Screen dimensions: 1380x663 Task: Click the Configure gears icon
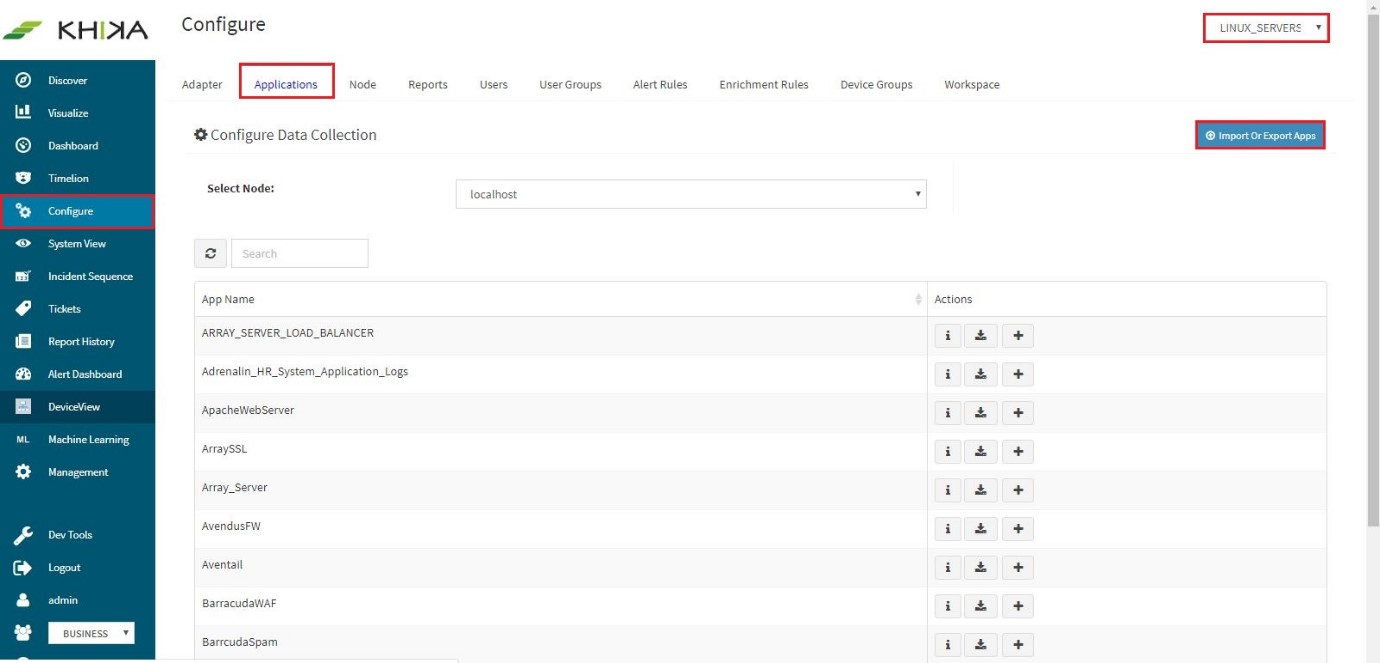[x=22, y=211]
